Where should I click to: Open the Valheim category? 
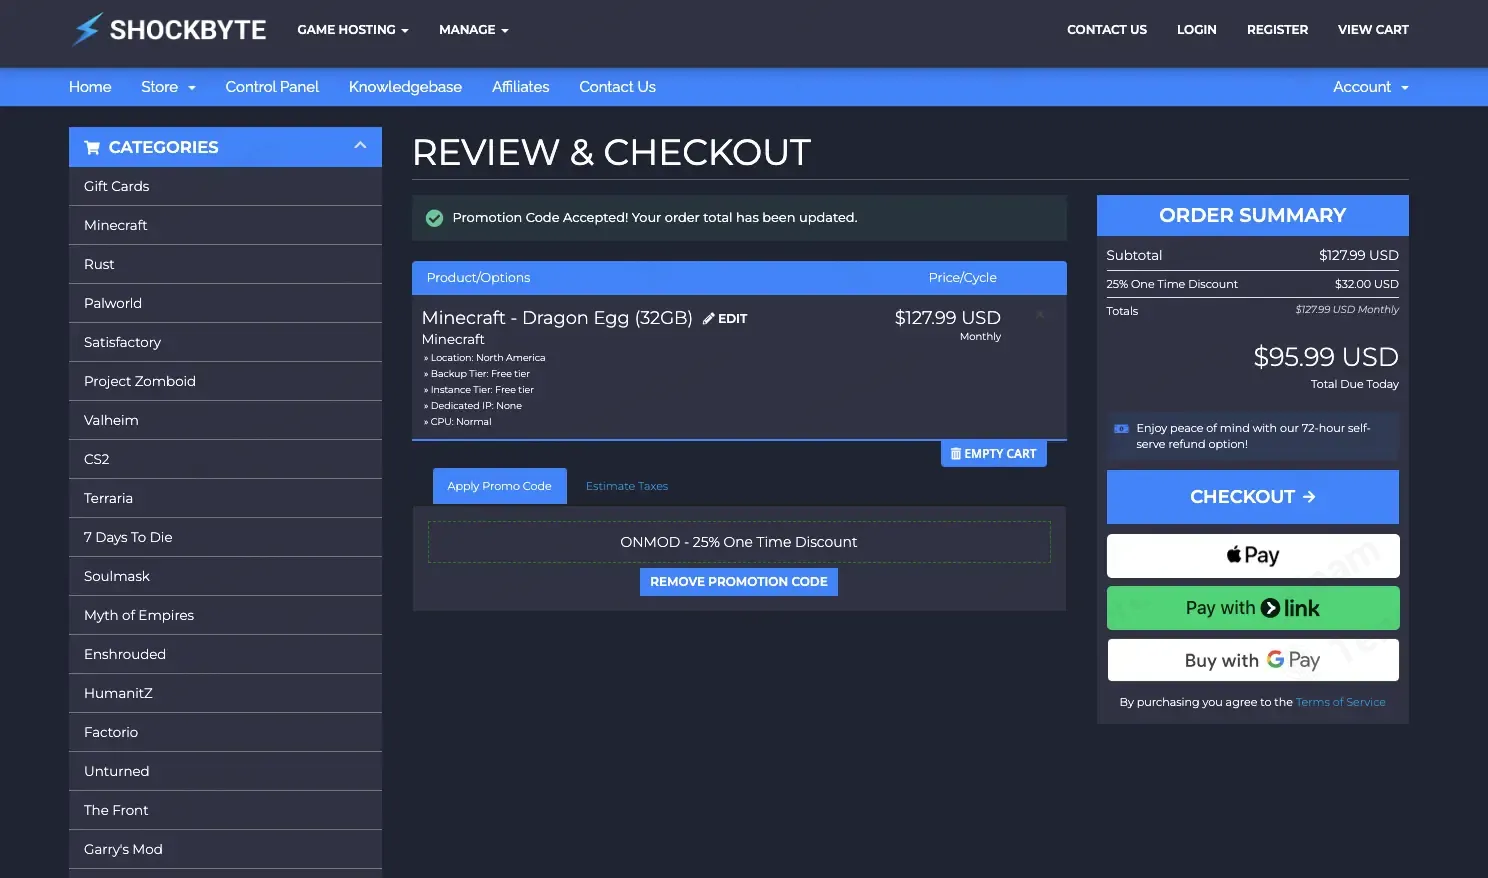click(225, 420)
